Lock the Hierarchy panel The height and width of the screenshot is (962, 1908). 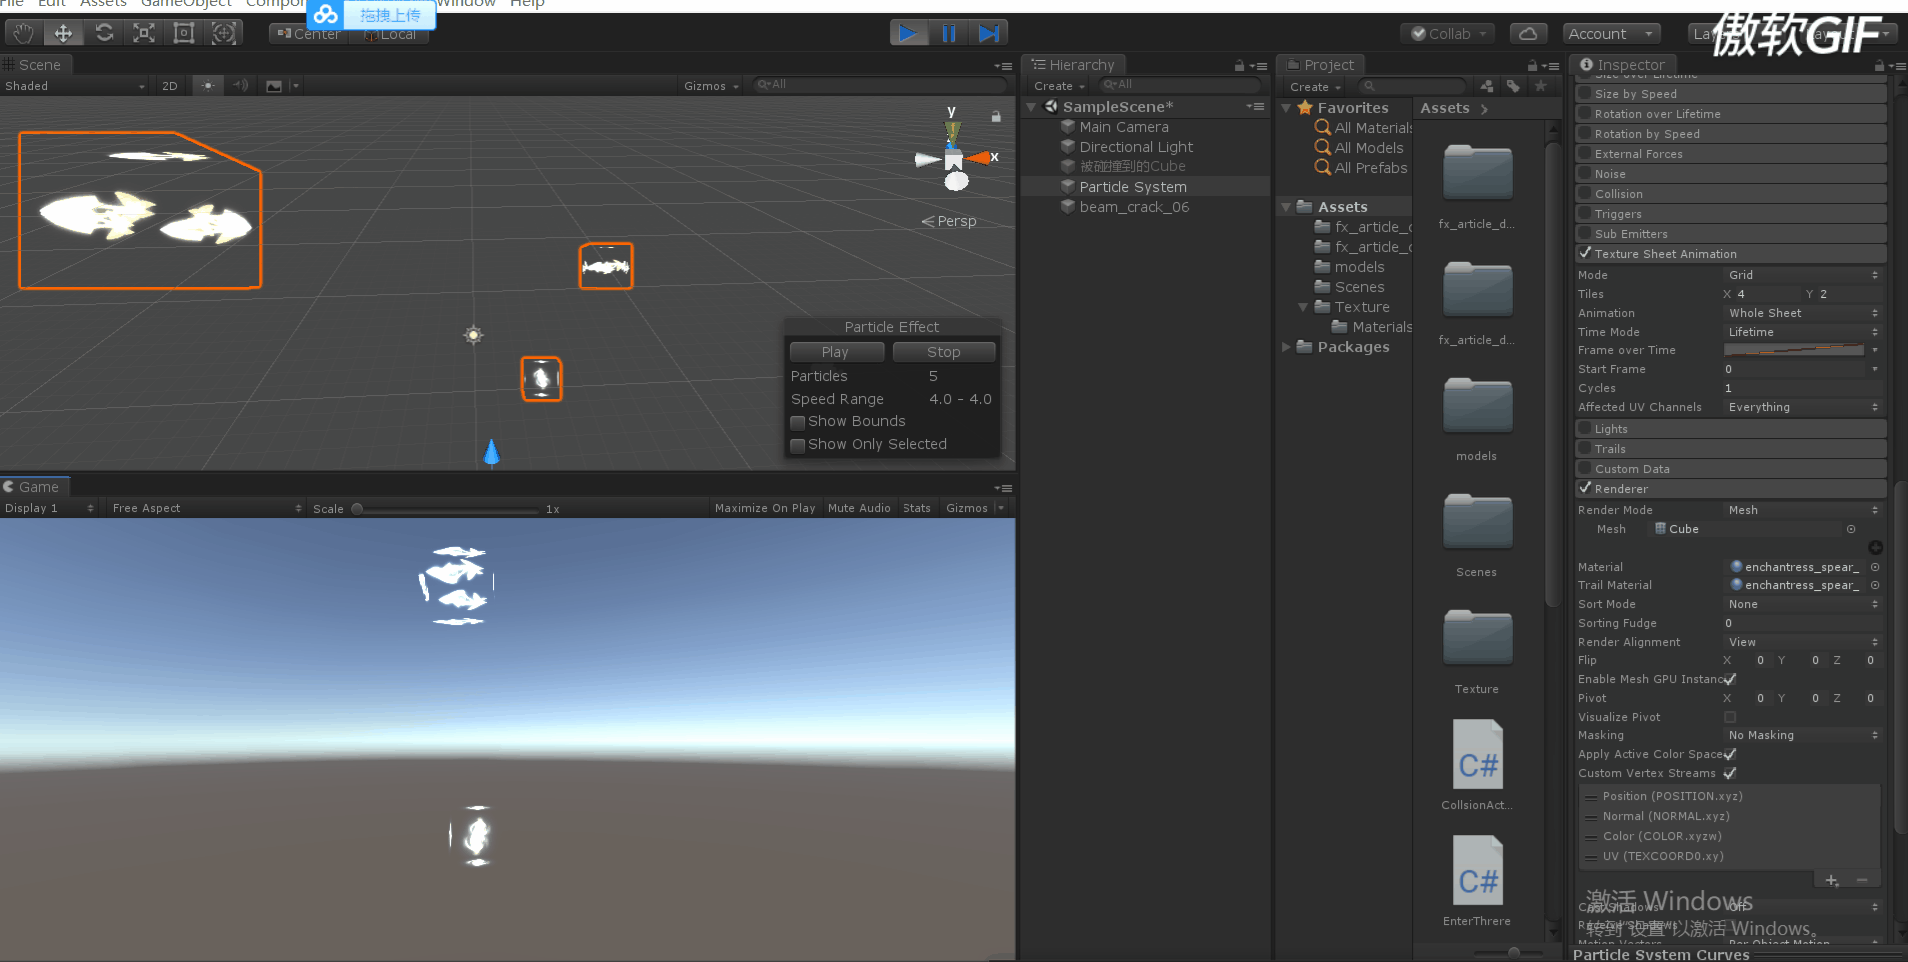tap(1239, 66)
